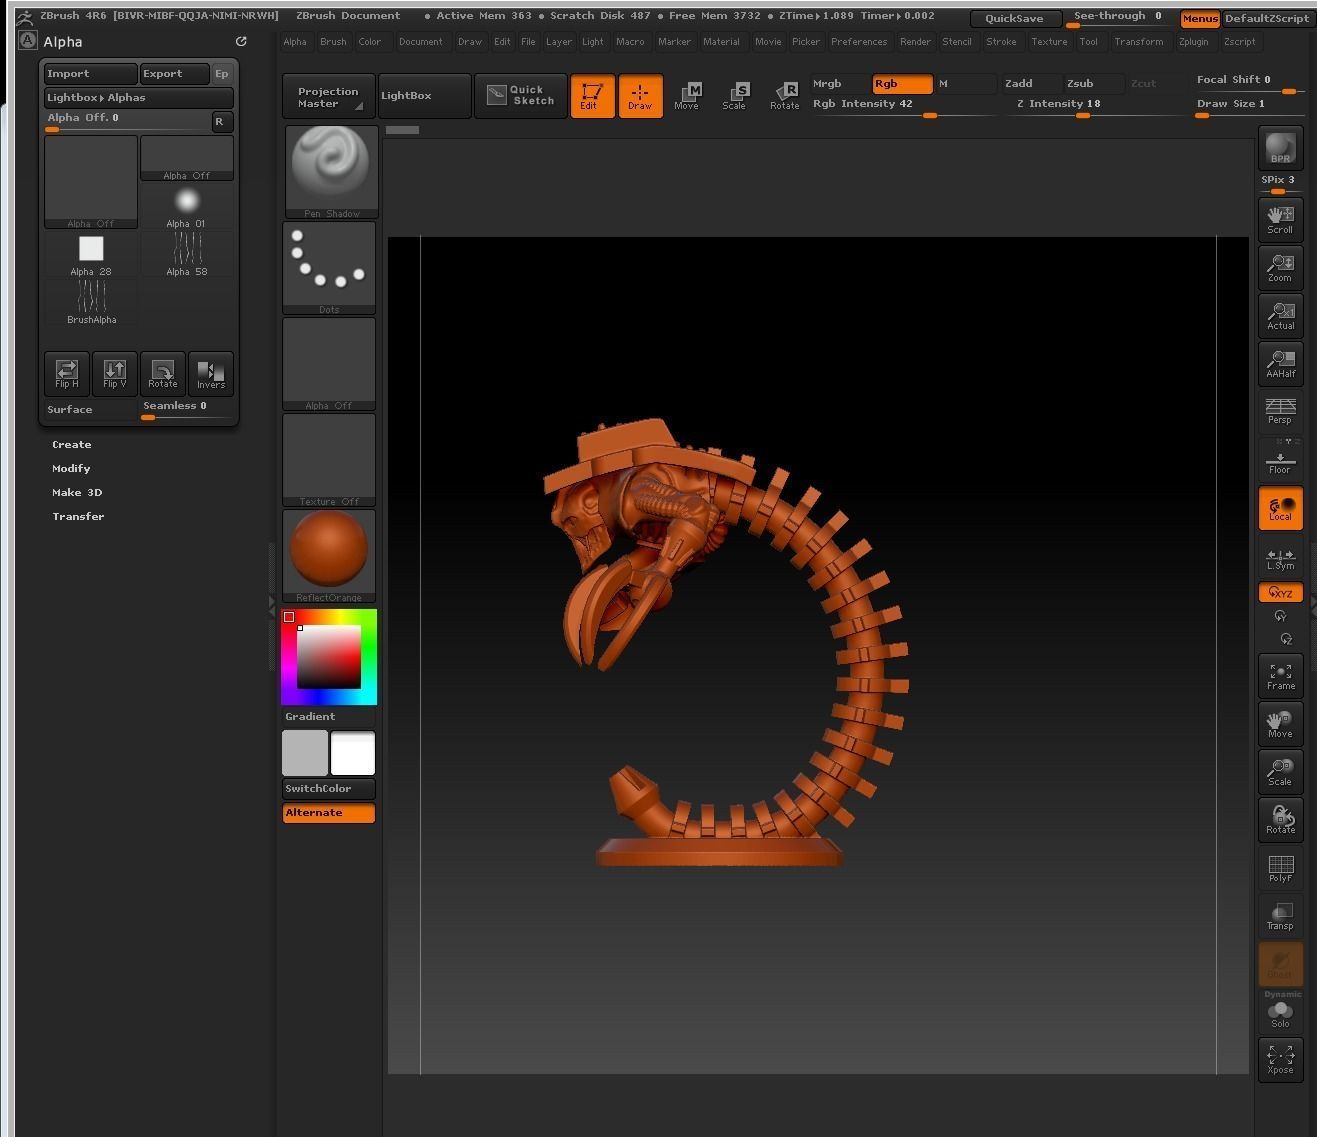The height and width of the screenshot is (1137, 1317).
Task: Enable the Rgb paint mode
Action: point(902,84)
